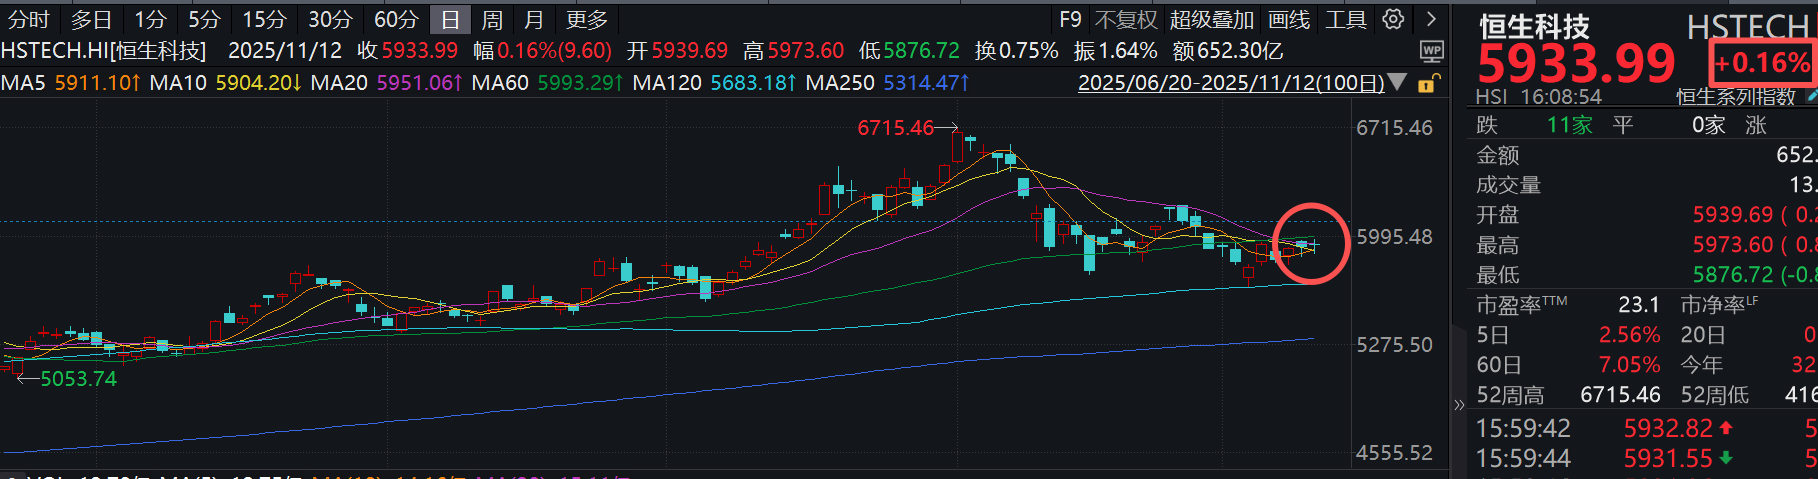This screenshot has height=479, width=1818.
Task: Click the 5日 2.56% return value
Action: [x=1630, y=335]
